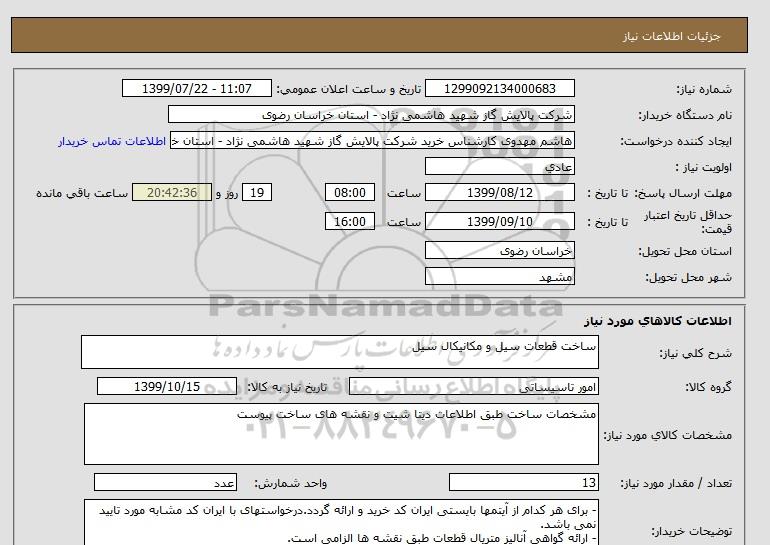Focus the شهر محل تحویل field مشهد

tap(500, 276)
